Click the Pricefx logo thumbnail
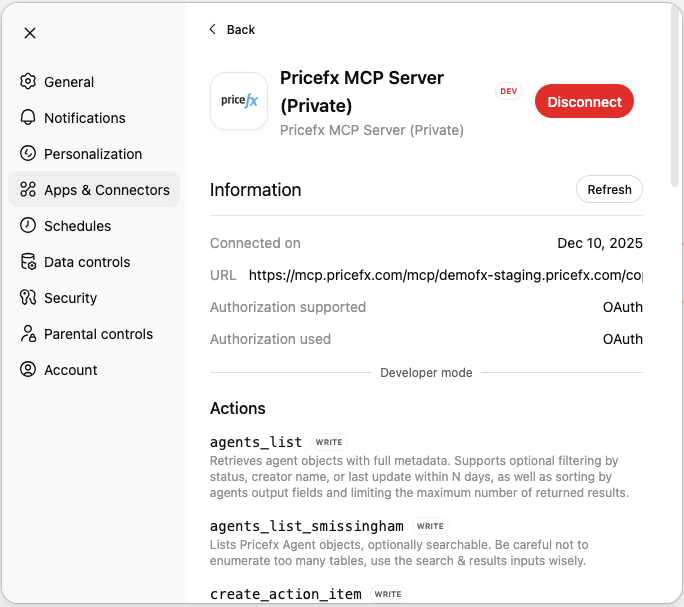Screen dimensions: 684x607 click(239, 101)
